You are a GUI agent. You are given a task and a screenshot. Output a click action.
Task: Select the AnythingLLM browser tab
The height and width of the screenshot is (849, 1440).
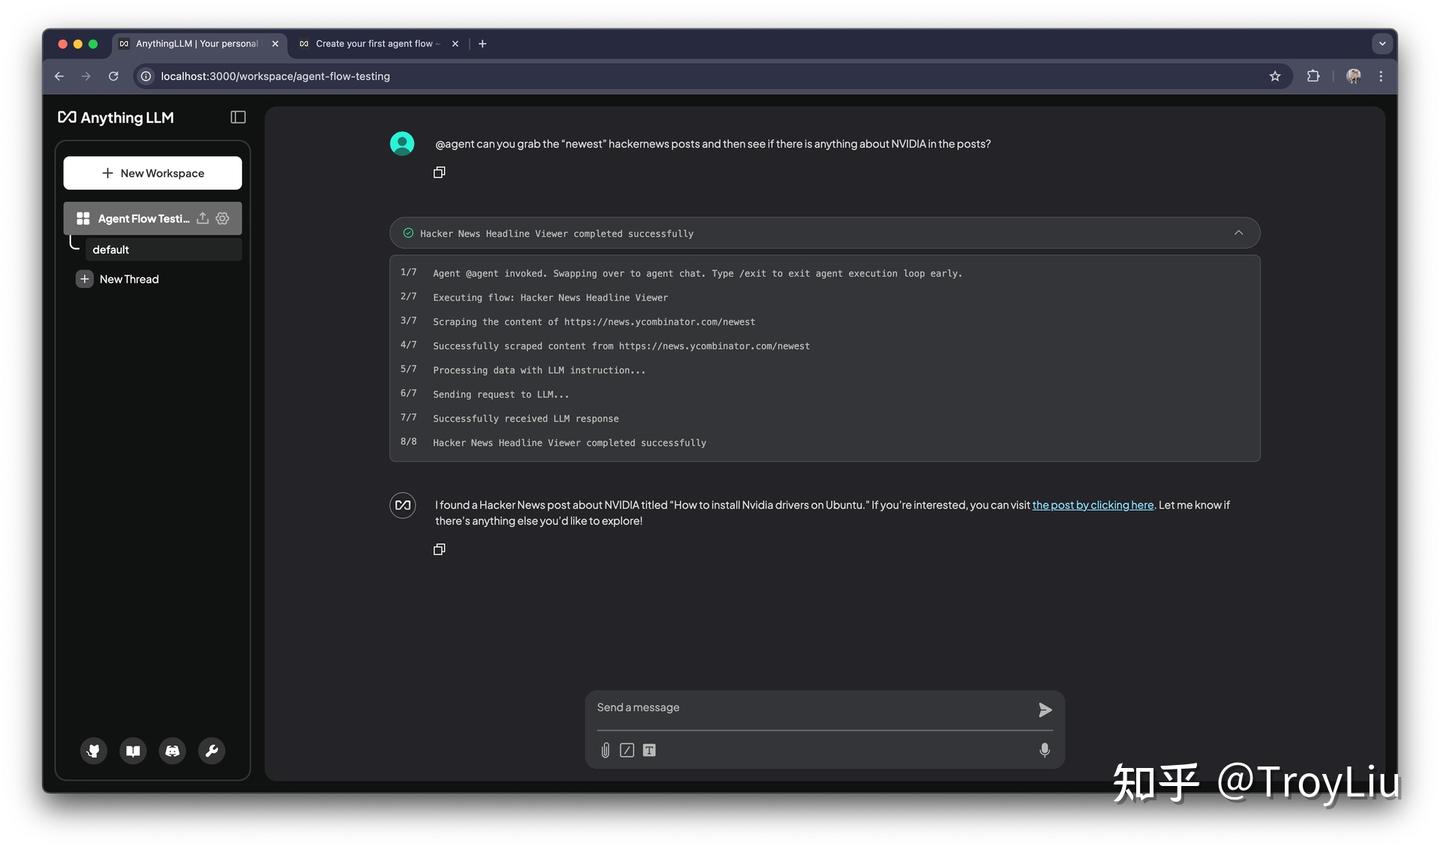[x=196, y=44]
